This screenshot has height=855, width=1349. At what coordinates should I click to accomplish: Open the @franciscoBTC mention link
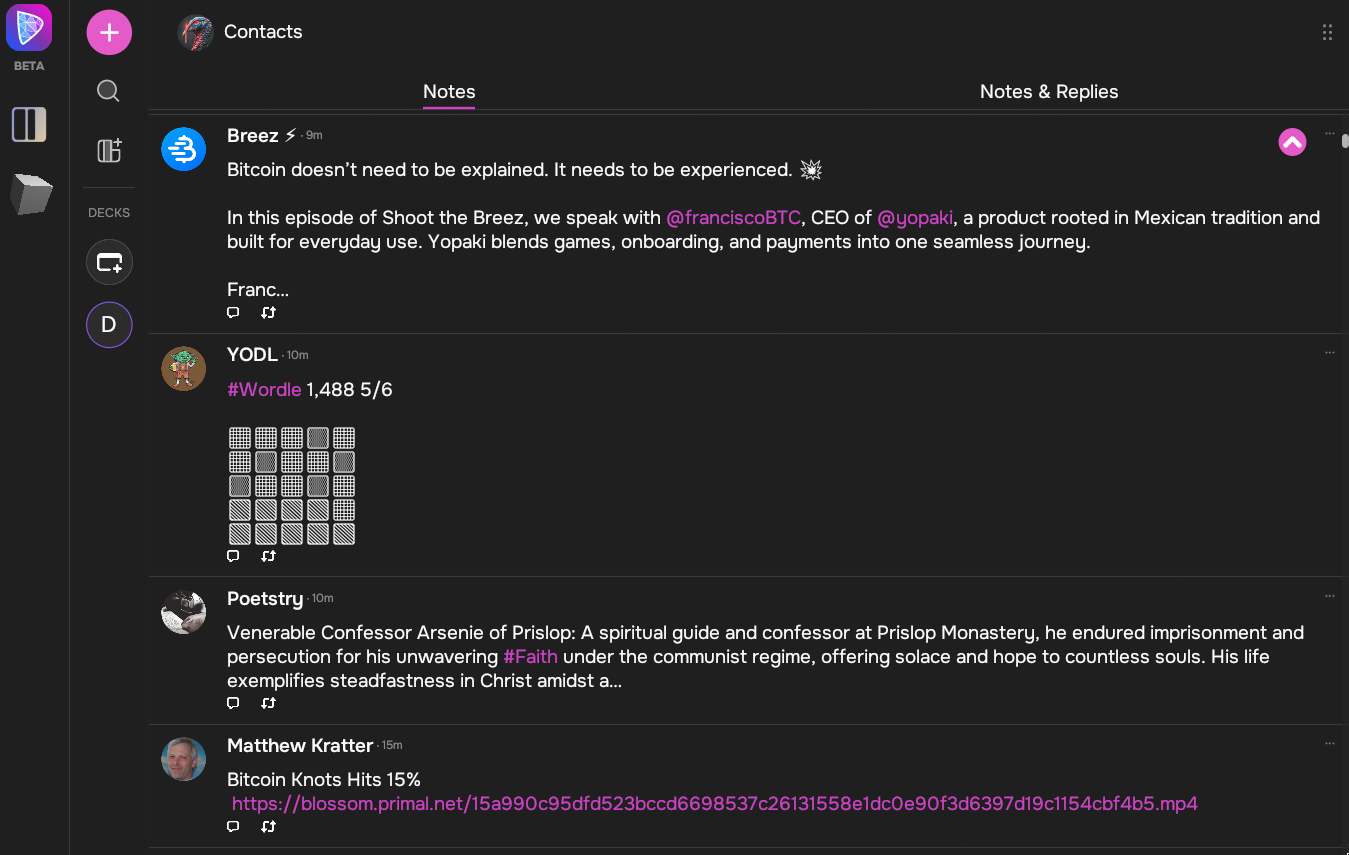point(733,218)
